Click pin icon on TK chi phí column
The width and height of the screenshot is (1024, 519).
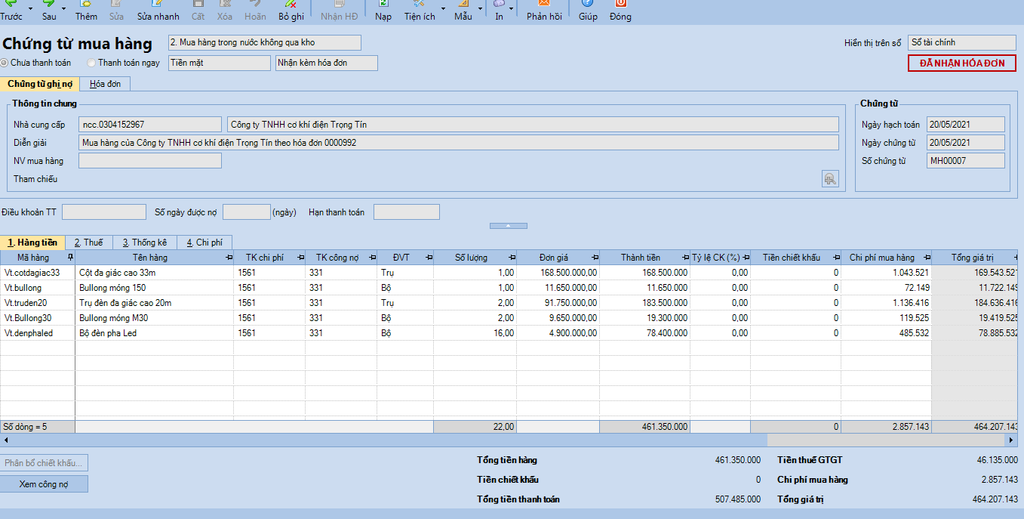point(300,258)
